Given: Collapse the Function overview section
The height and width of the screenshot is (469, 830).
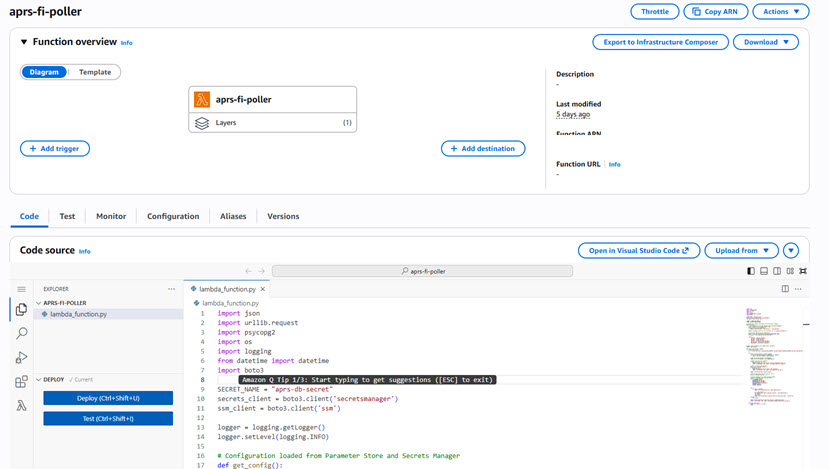Looking at the screenshot, I should tap(24, 42).
